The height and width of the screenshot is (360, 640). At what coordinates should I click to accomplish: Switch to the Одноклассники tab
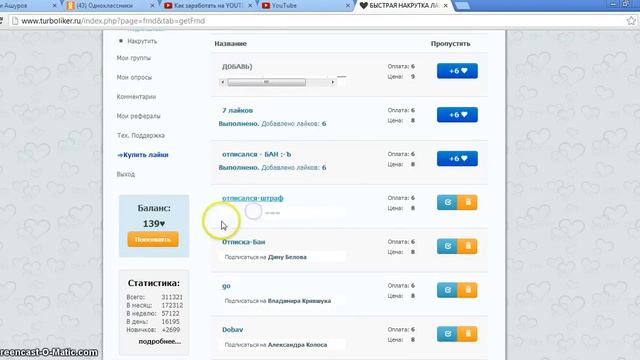[109, 5]
